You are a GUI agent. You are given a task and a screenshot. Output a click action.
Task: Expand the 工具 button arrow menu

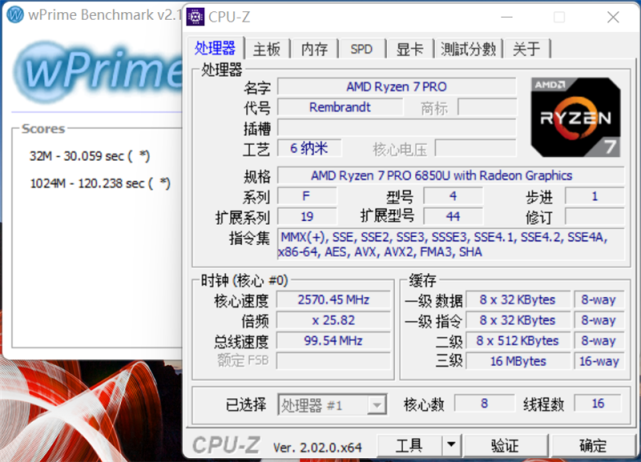tap(451, 444)
